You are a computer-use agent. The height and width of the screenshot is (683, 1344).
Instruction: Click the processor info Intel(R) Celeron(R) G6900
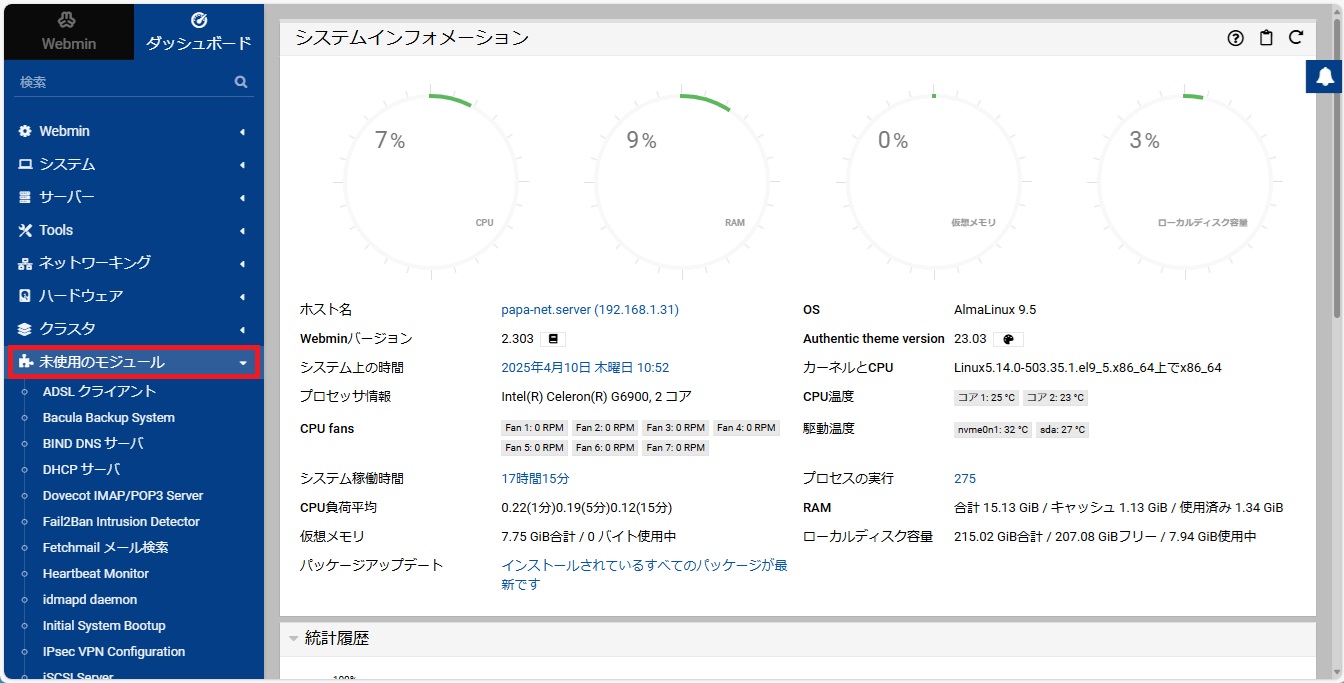point(596,397)
